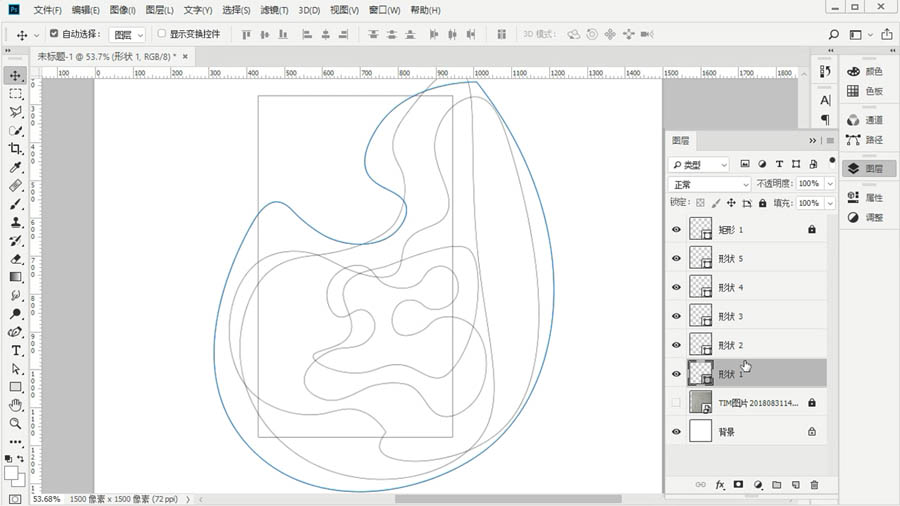Create new group with folder icon
Screen dimensions: 900x506
(x=776, y=485)
